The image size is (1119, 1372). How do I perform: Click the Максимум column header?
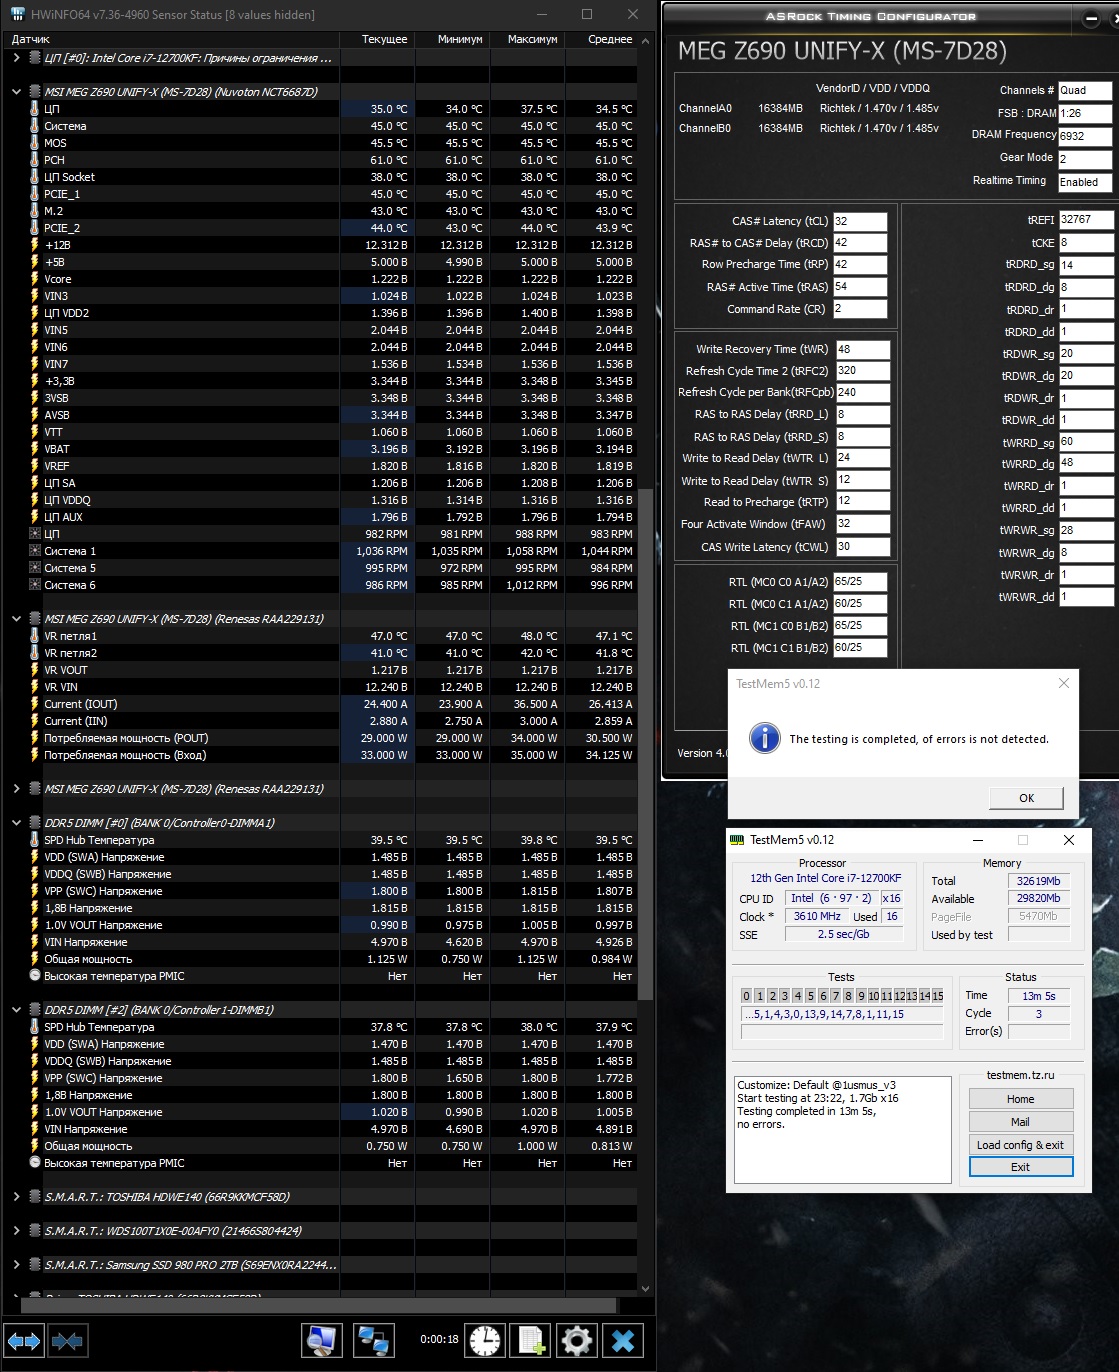tap(527, 39)
